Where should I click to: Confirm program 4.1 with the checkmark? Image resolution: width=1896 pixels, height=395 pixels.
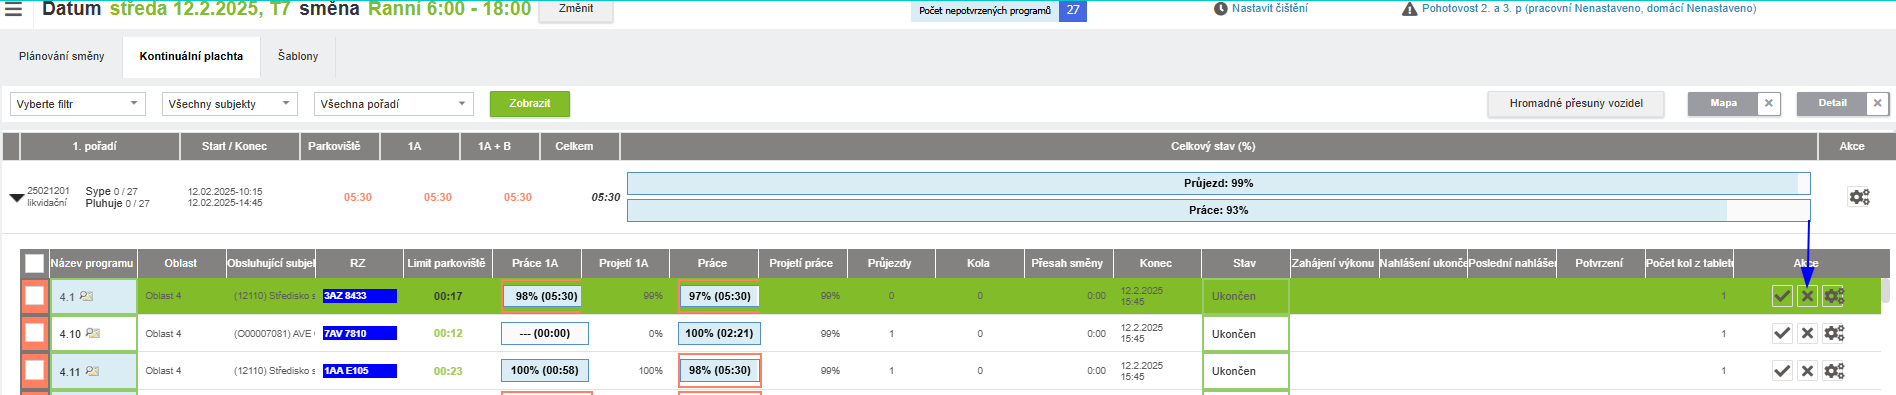[x=1782, y=296]
